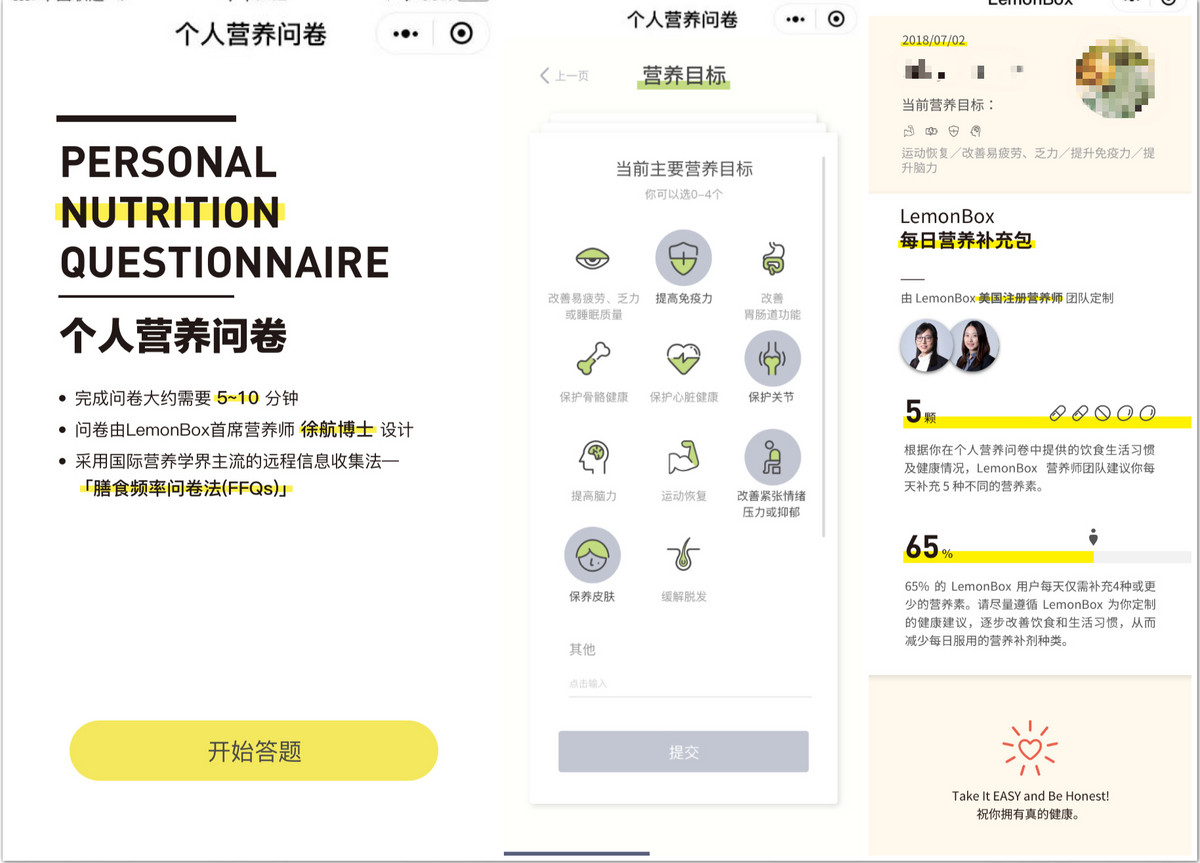The height and width of the screenshot is (863, 1200).
Task: Select the 改善易疲劳 eye icon goal
Action: point(593,260)
